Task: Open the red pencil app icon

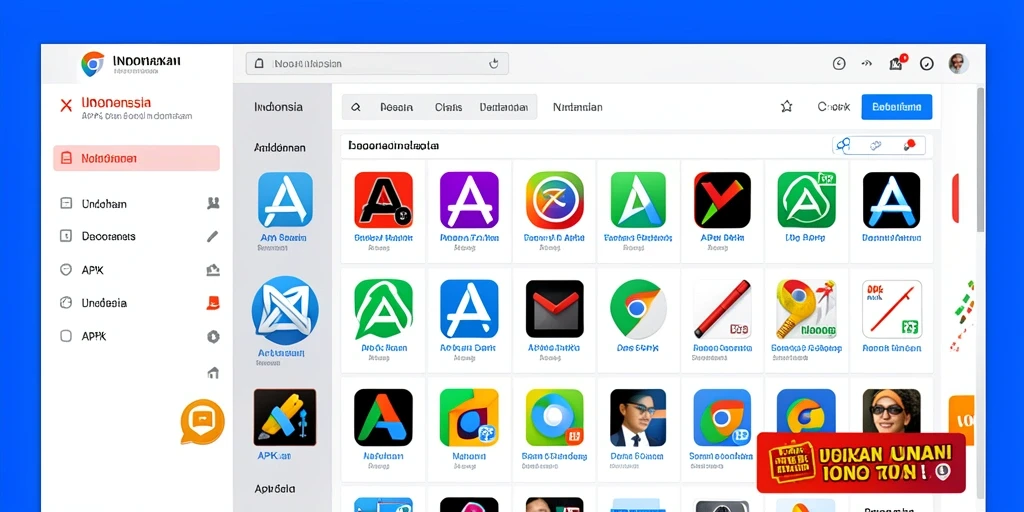Action: click(x=722, y=309)
